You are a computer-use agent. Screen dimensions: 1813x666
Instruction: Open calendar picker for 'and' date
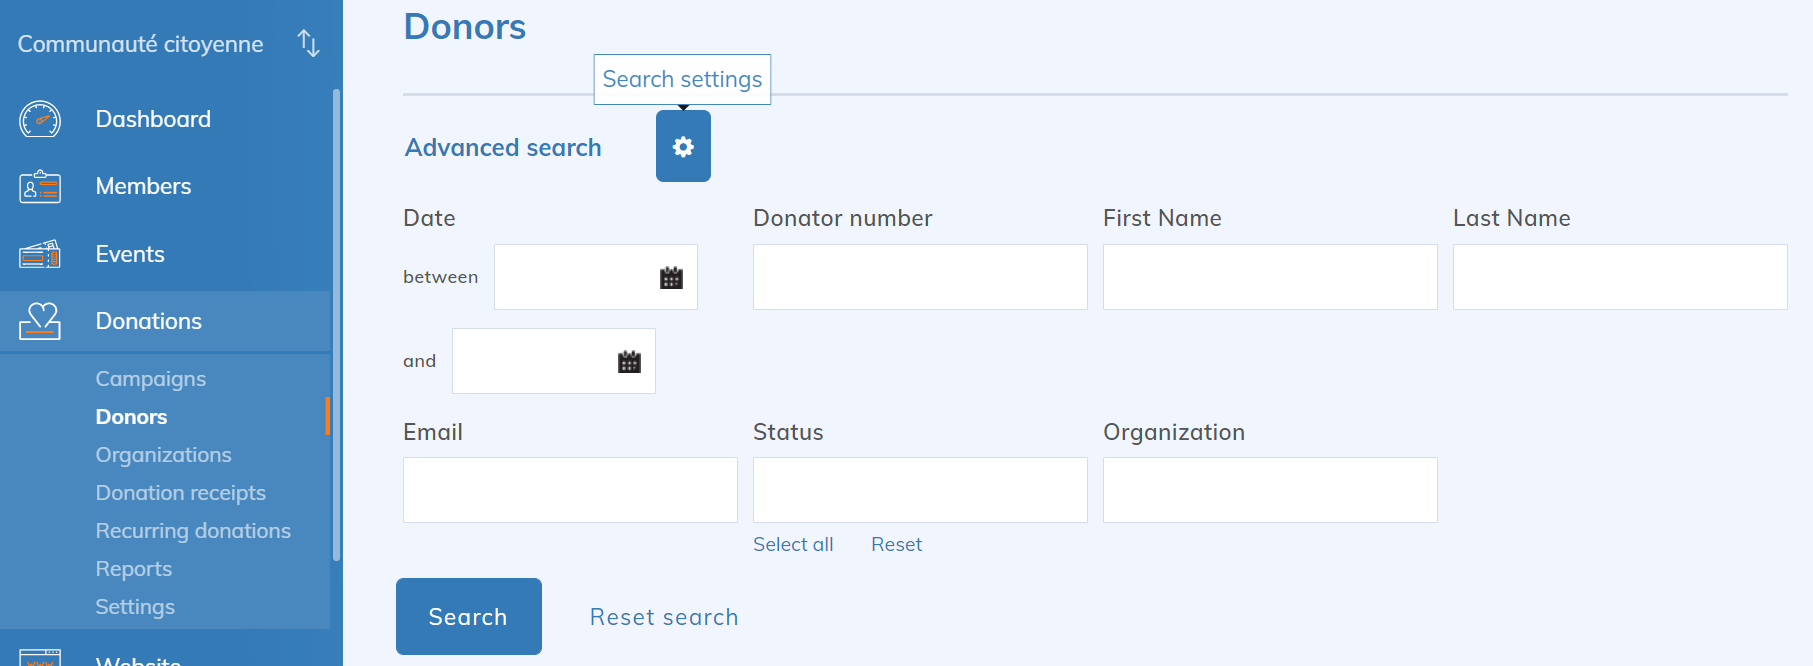[629, 362]
